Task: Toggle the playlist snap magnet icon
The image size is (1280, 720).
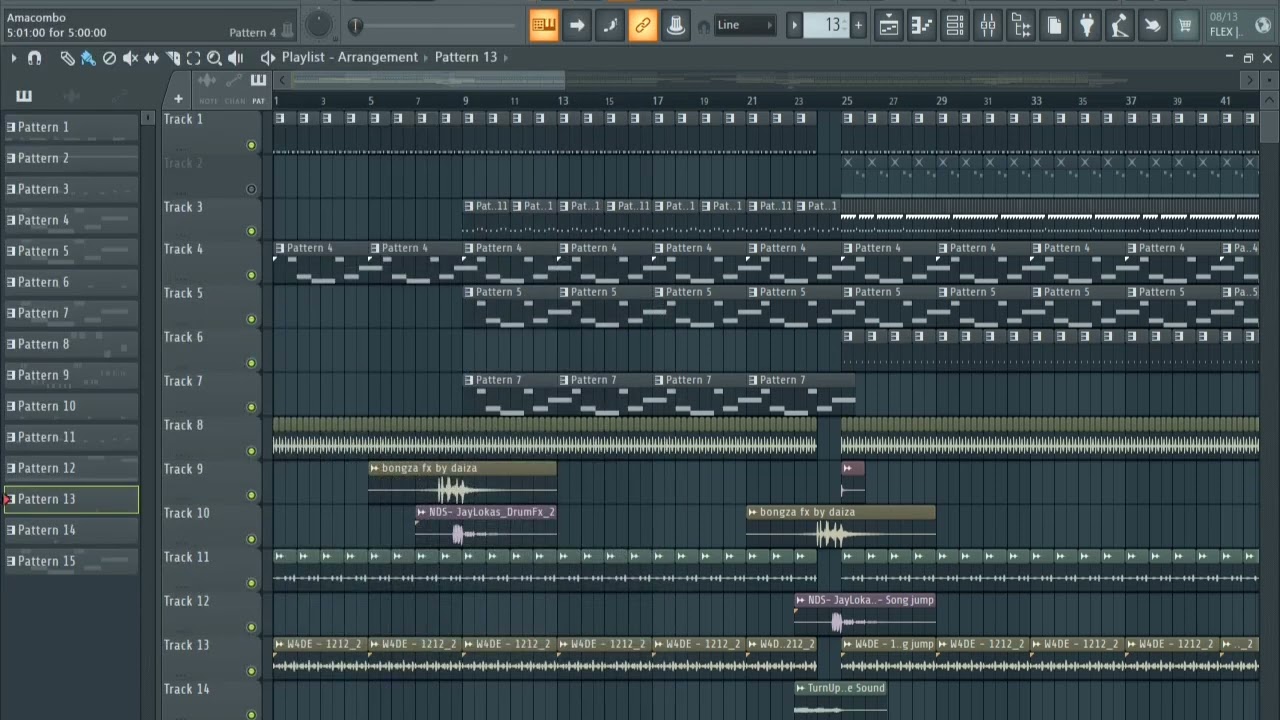Action: 34,58
